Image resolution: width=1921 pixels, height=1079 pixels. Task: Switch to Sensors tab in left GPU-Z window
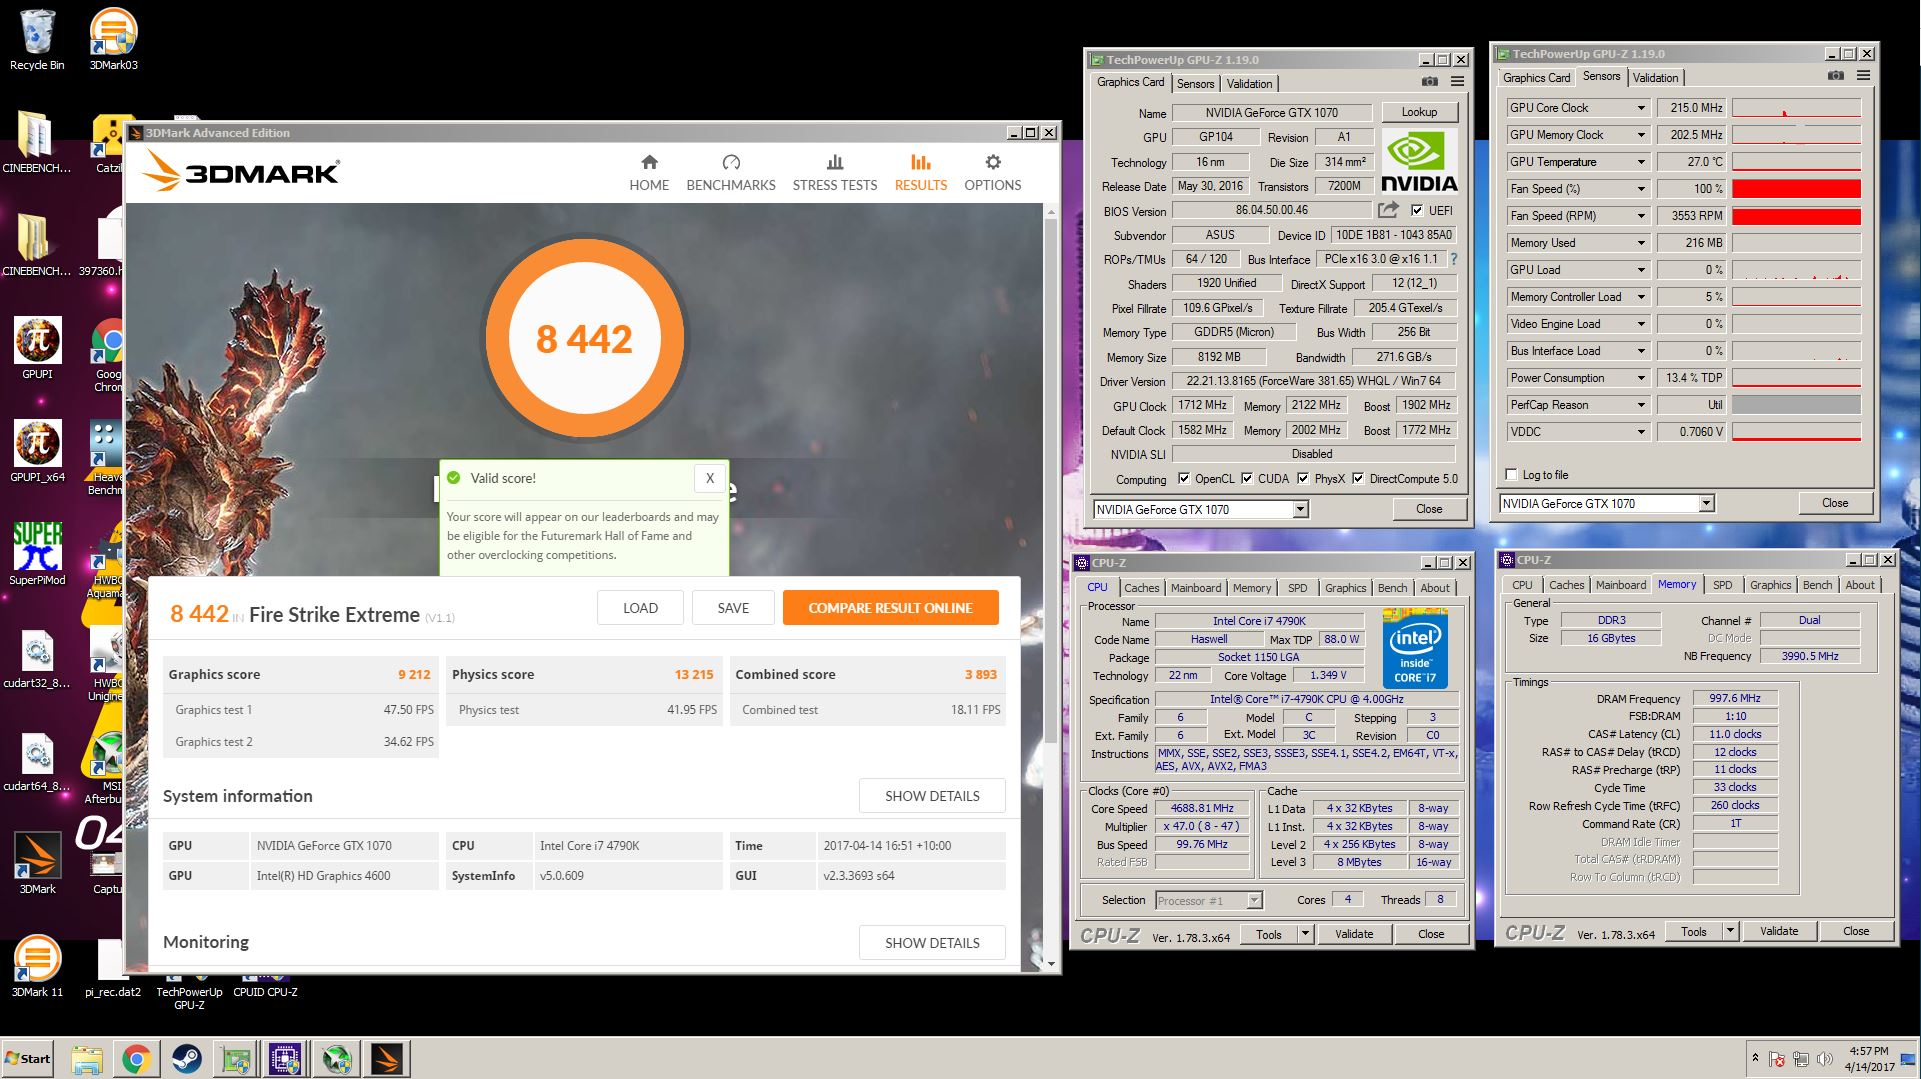point(1195,84)
